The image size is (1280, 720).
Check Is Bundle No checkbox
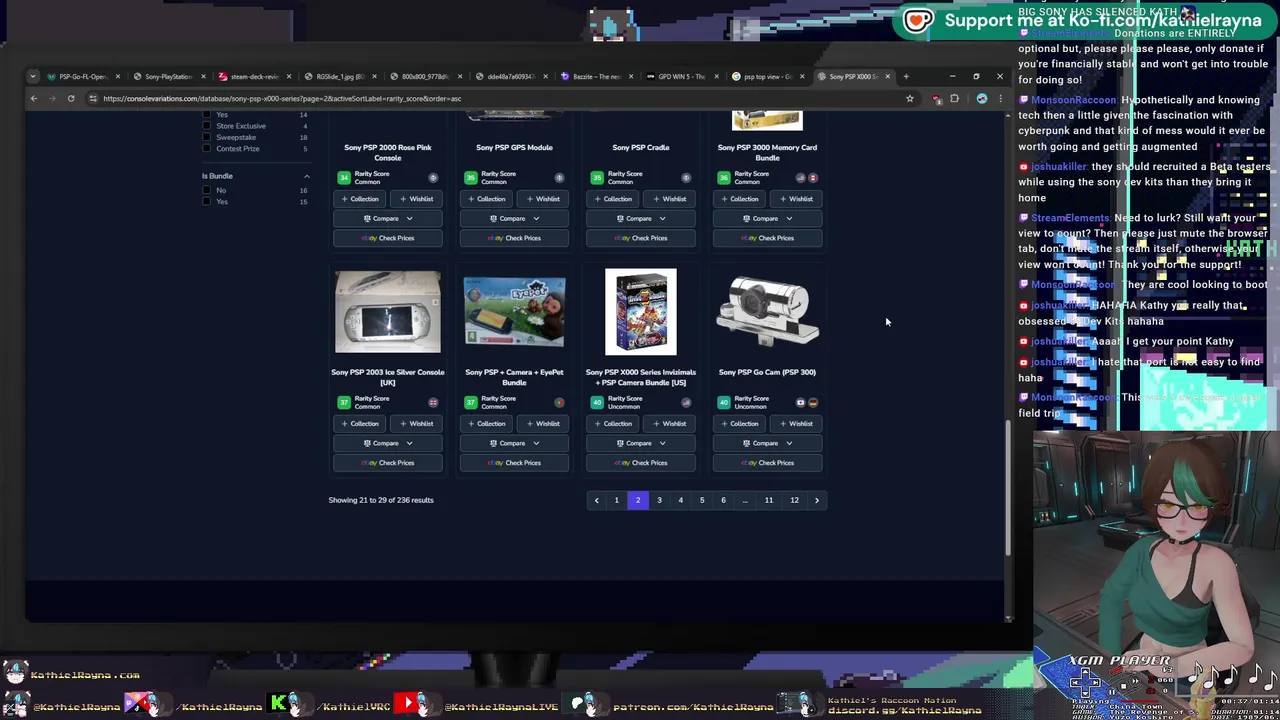click(207, 190)
